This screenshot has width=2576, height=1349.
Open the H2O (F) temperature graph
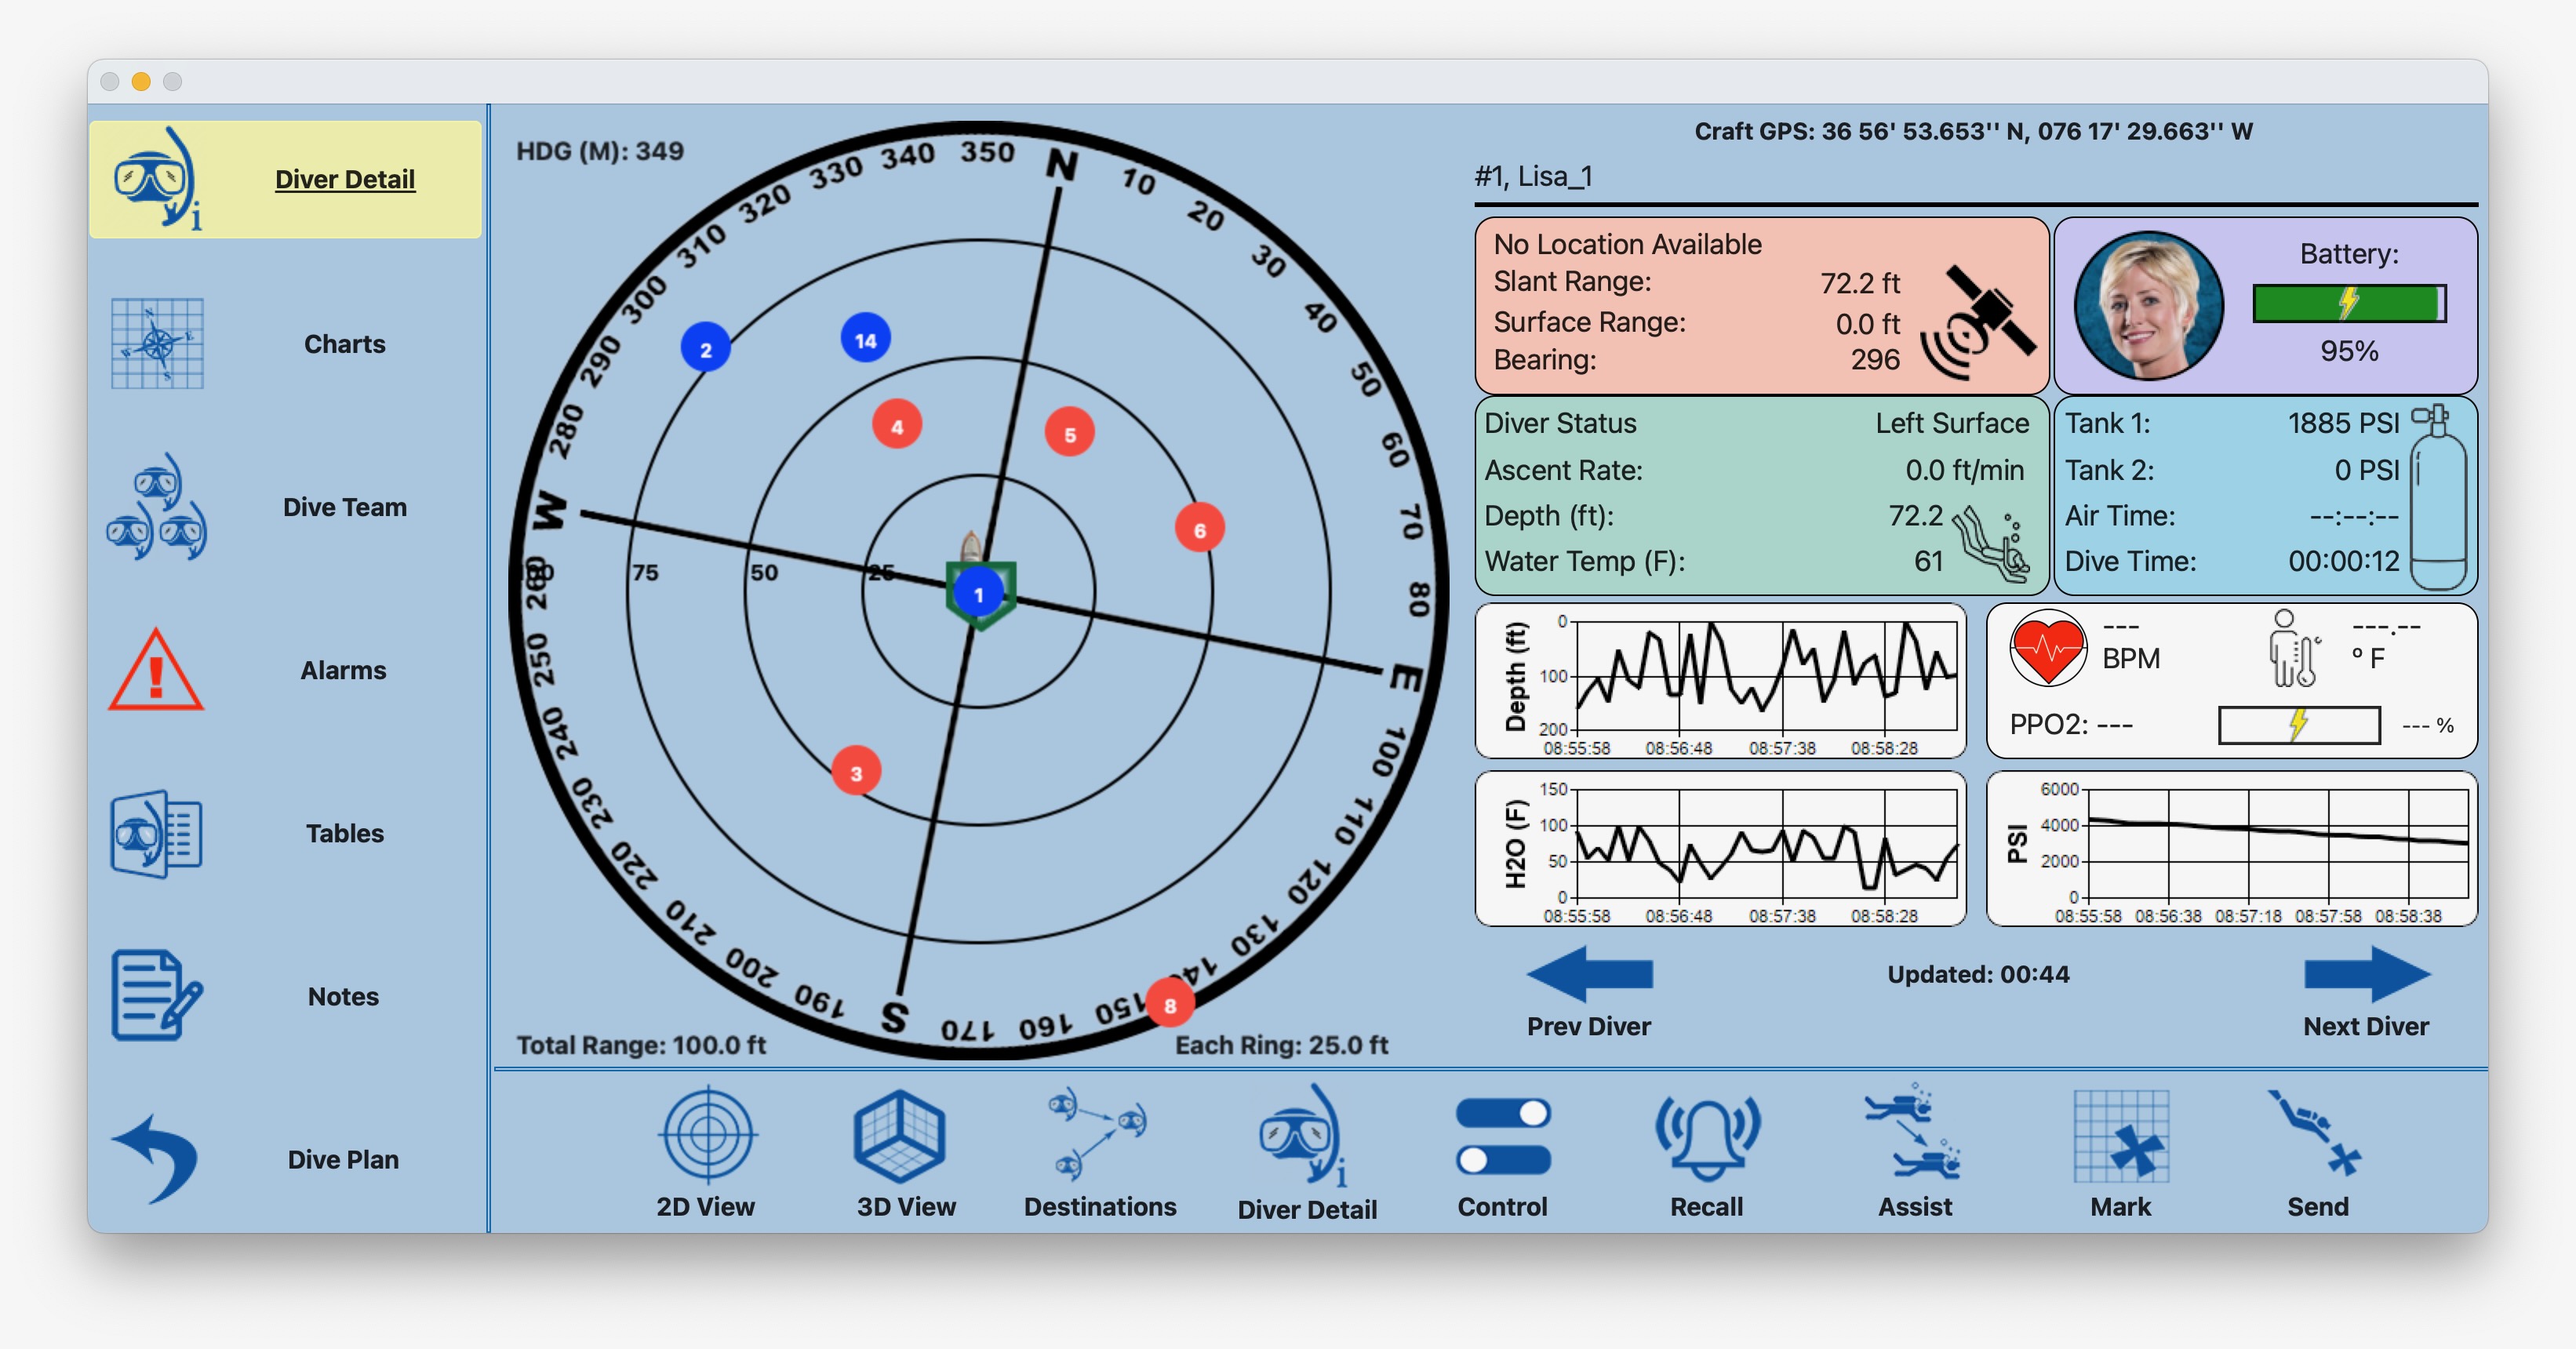[1720, 848]
